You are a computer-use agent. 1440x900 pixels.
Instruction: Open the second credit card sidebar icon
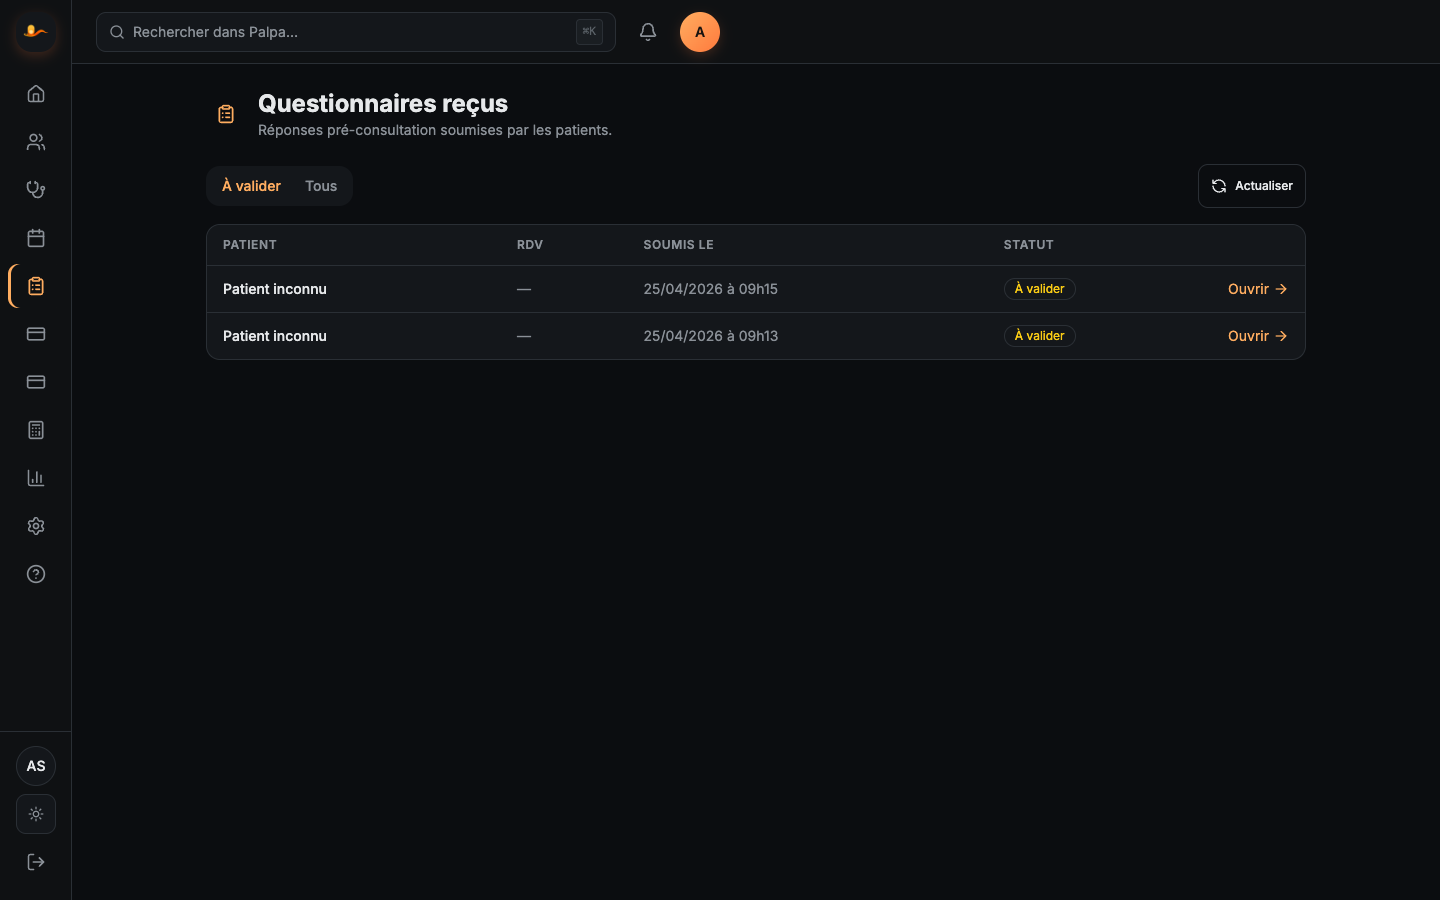pyautogui.click(x=36, y=382)
